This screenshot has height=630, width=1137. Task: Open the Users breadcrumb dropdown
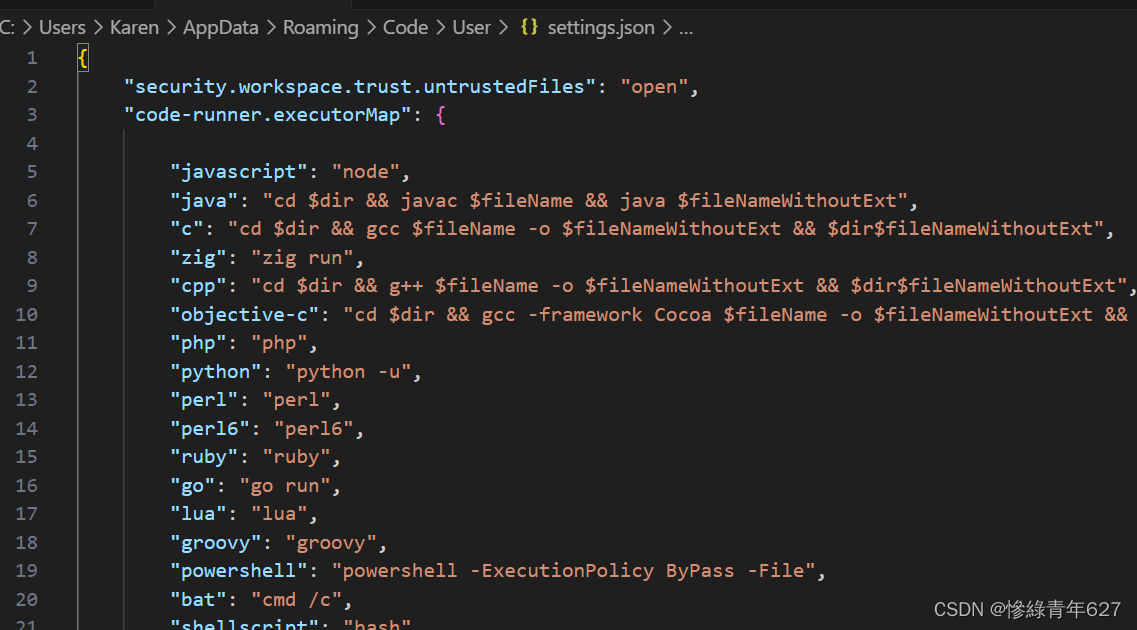click(62, 27)
